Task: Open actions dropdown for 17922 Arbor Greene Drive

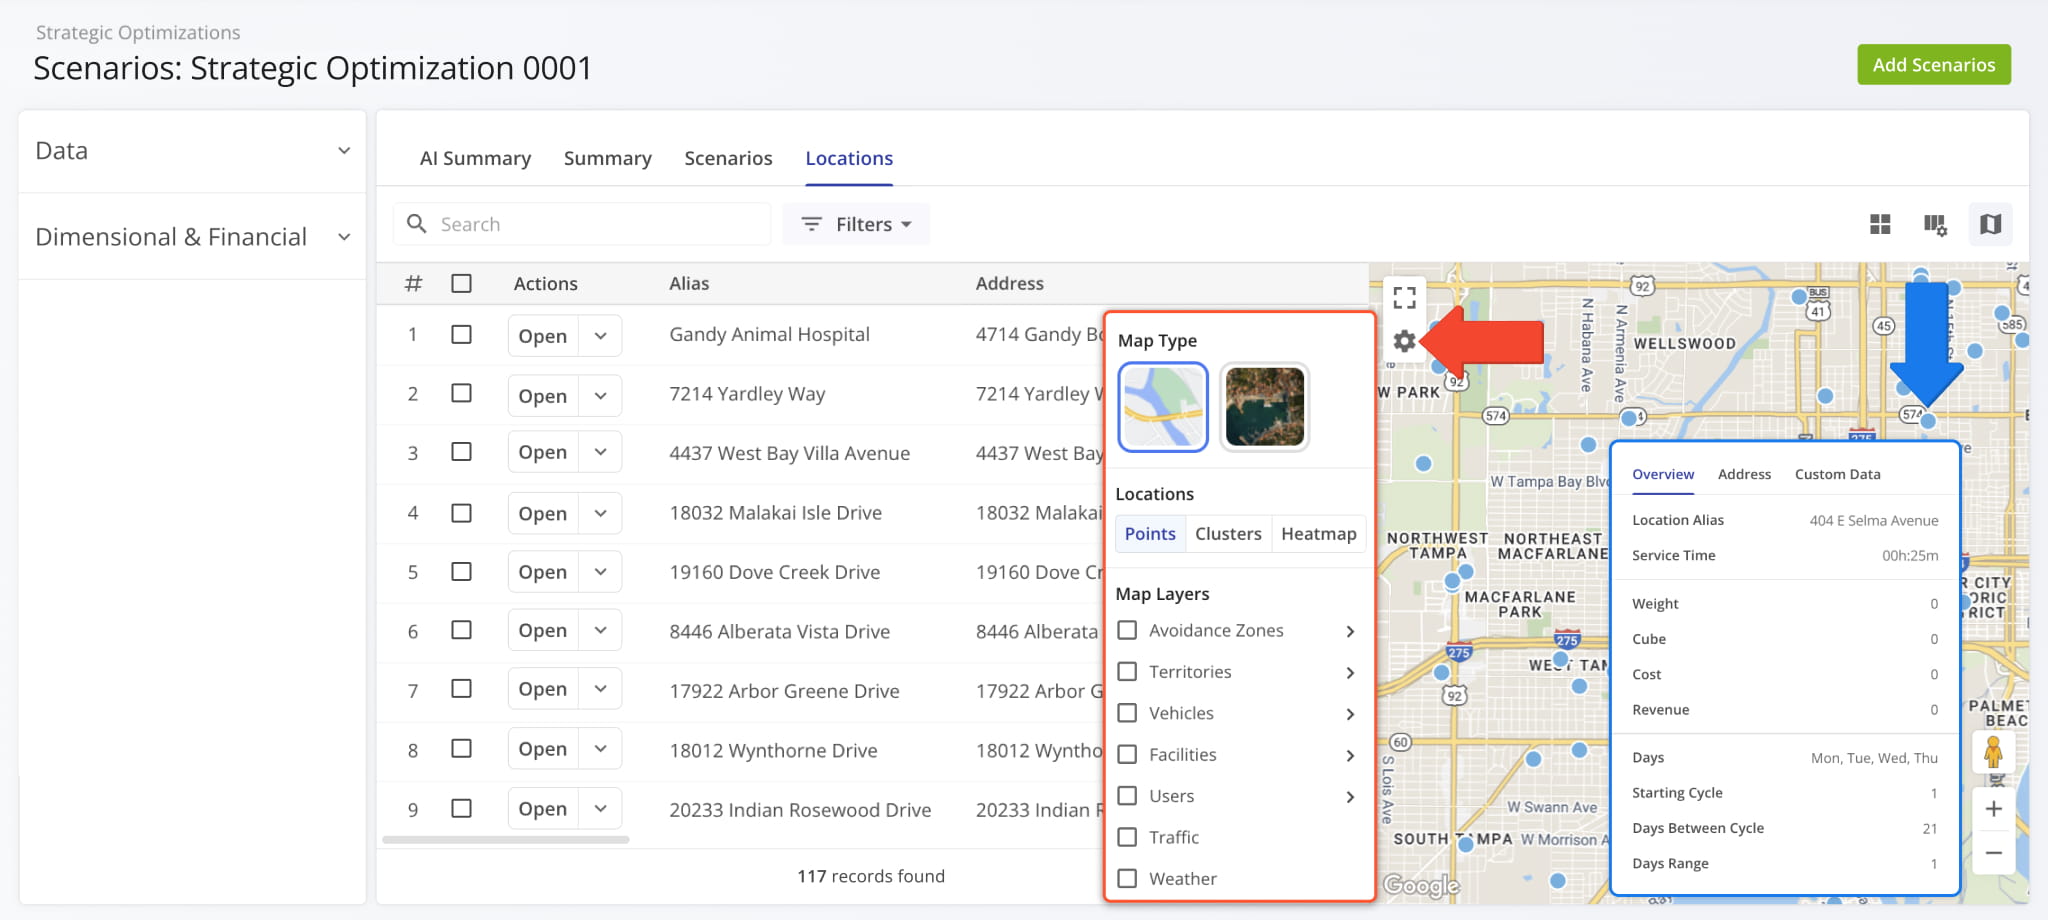Action: click(x=600, y=689)
